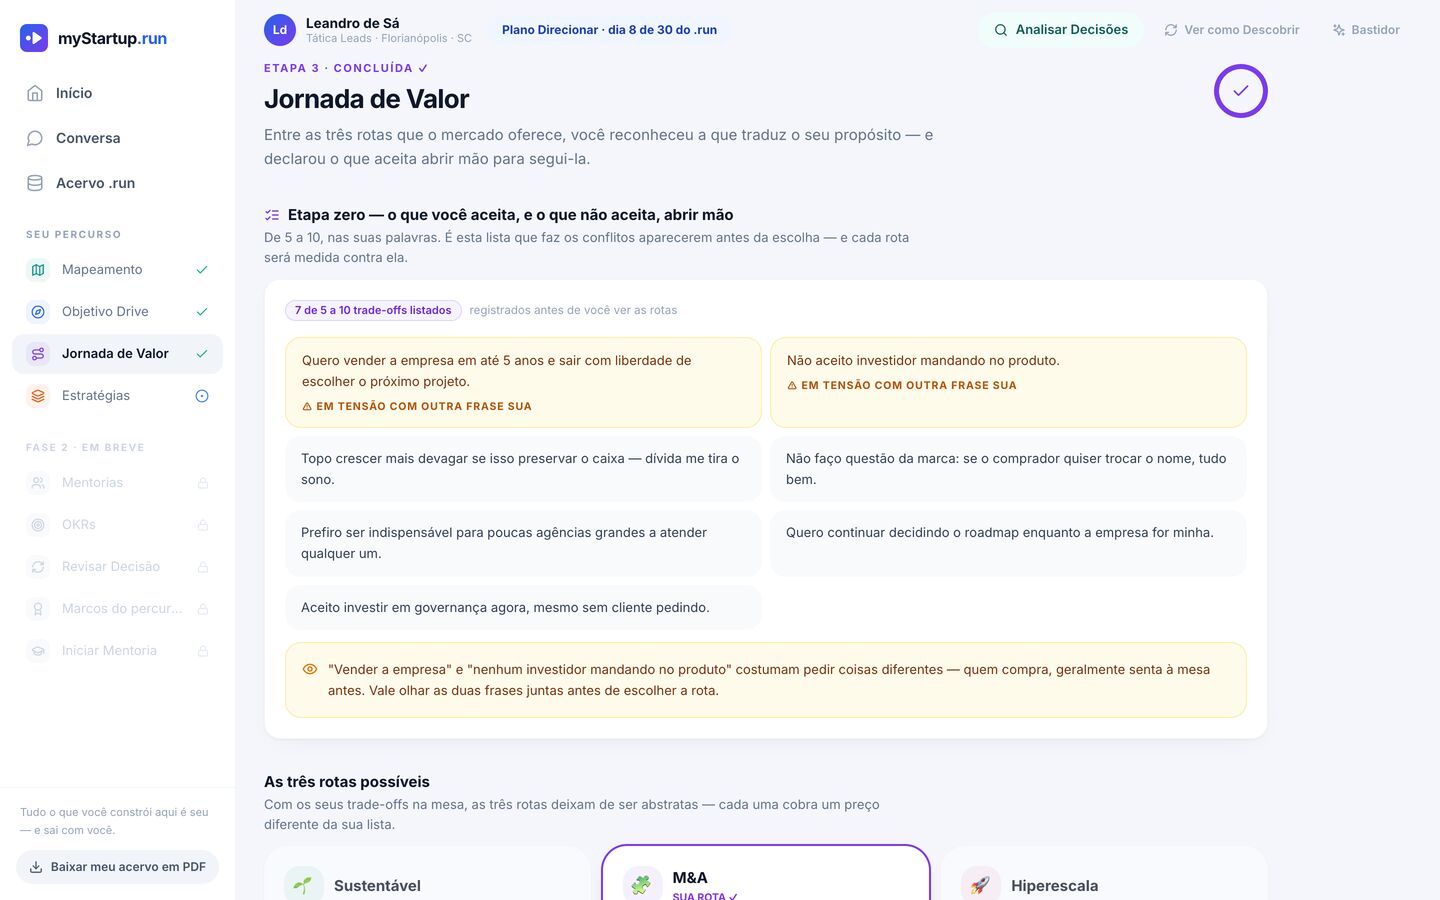Image resolution: width=1440 pixels, height=900 pixels.
Task: Open the Início home icon
Action: tap(35, 93)
